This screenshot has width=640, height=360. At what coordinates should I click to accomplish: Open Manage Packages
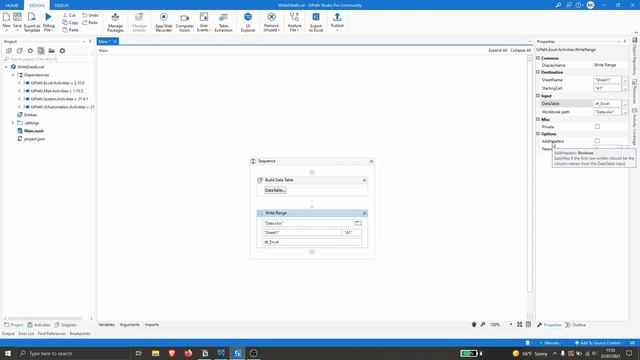pos(115,22)
